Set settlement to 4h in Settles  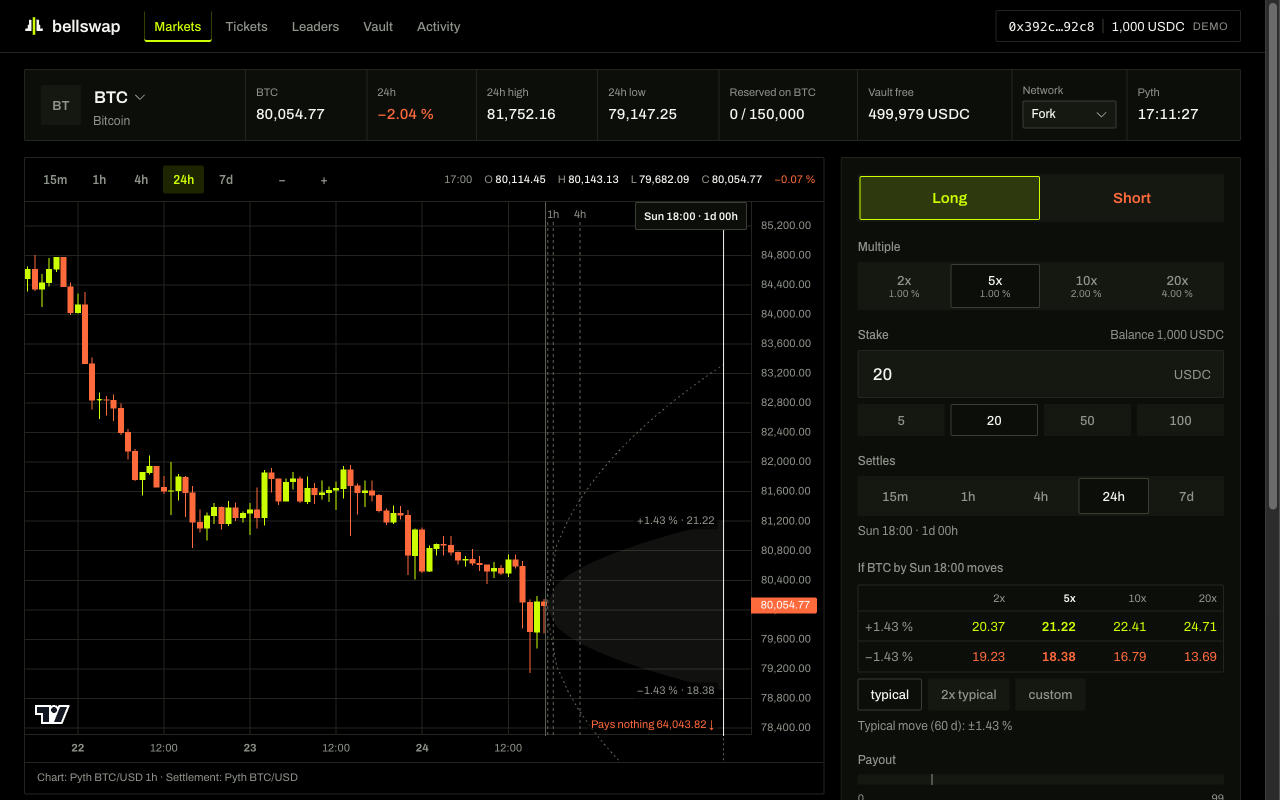[x=1041, y=496]
